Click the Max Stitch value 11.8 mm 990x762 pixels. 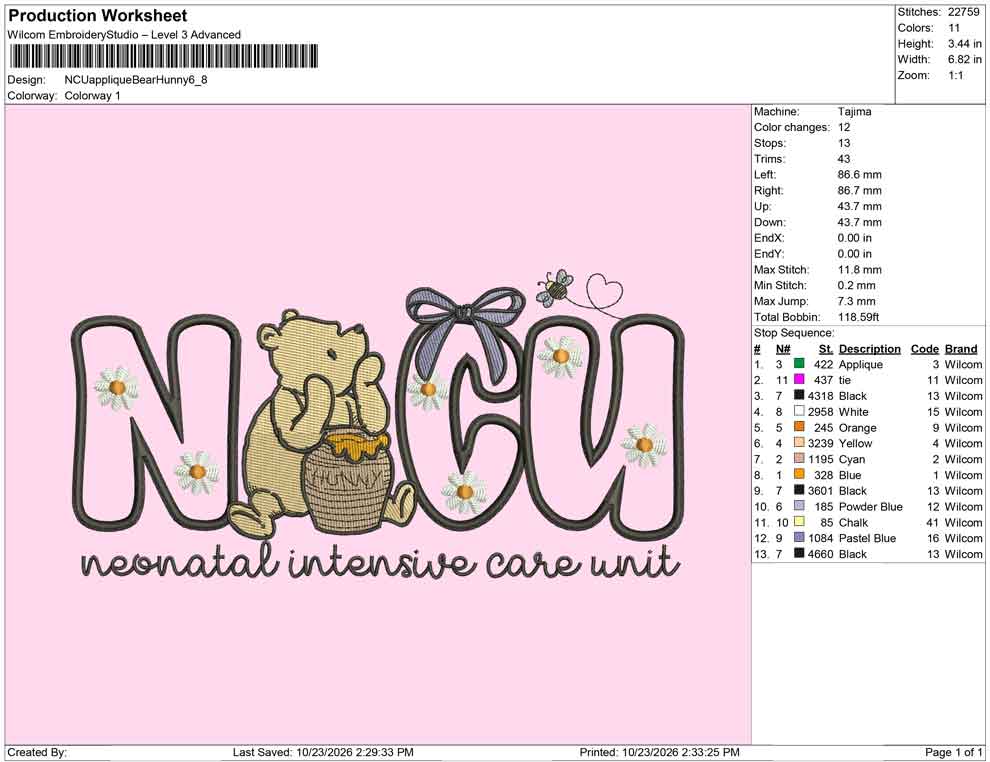click(x=859, y=270)
